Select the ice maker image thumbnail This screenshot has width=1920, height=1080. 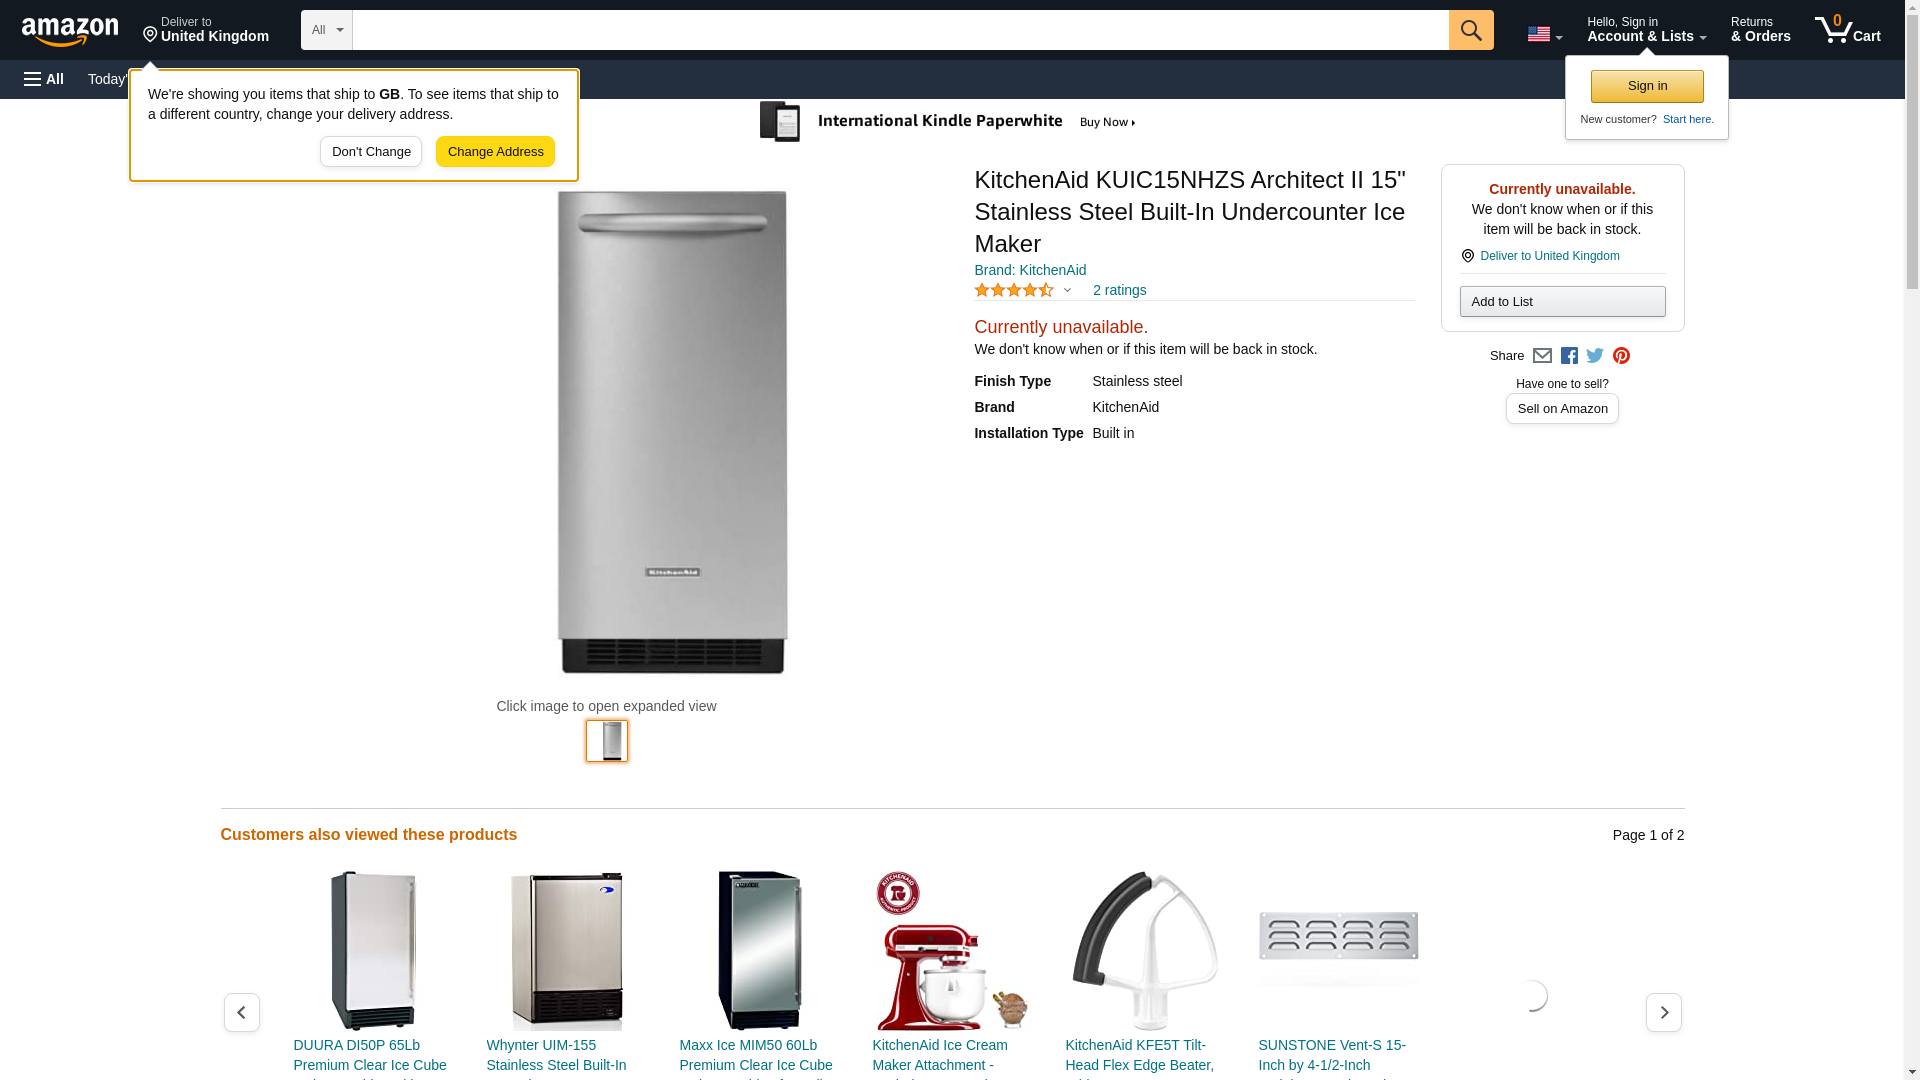[607, 741]
